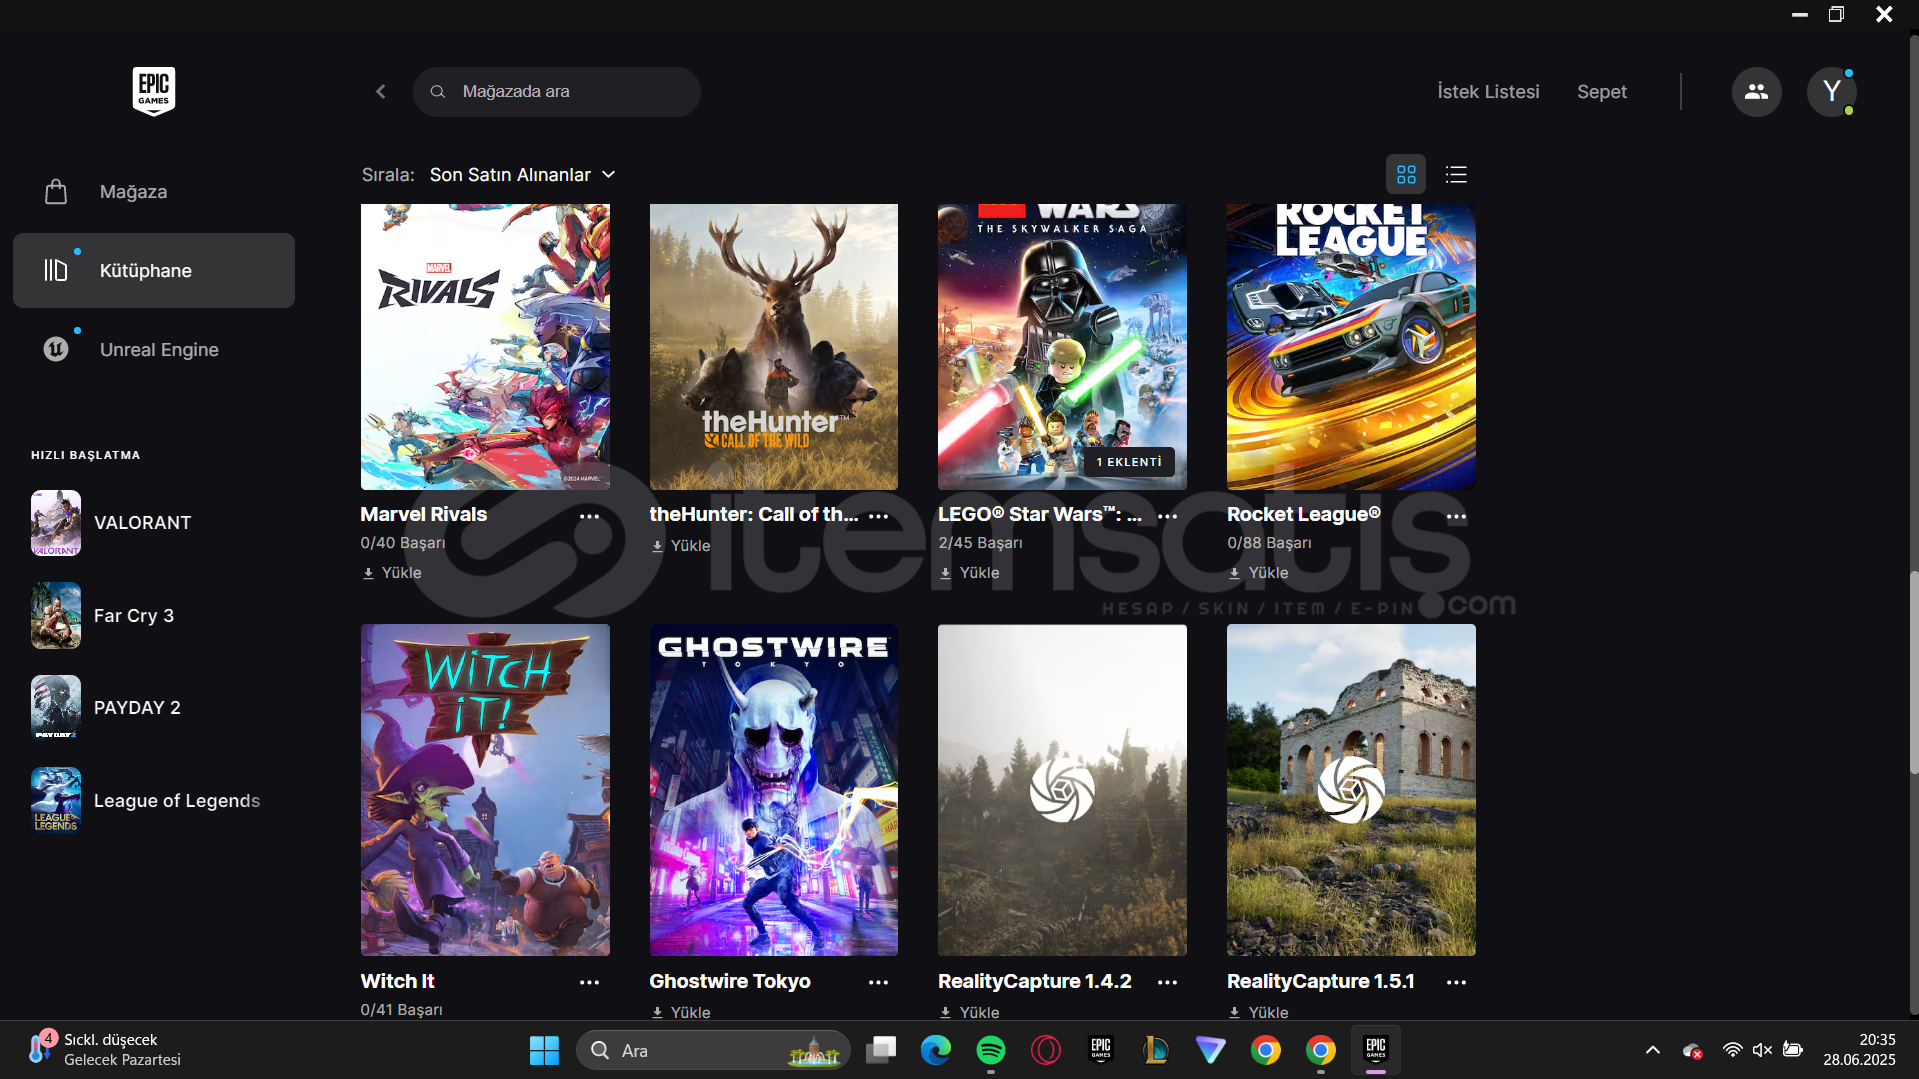Screen dimensions: 1919x1079
Task: Open Ghostwire Tokyo options menu
Action: pos(879,983)
